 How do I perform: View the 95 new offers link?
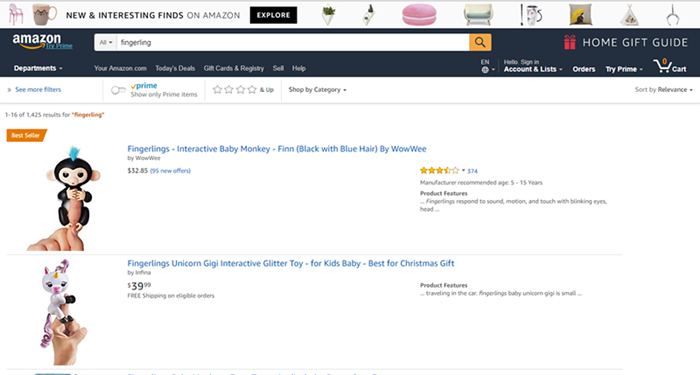pos(170,171)
